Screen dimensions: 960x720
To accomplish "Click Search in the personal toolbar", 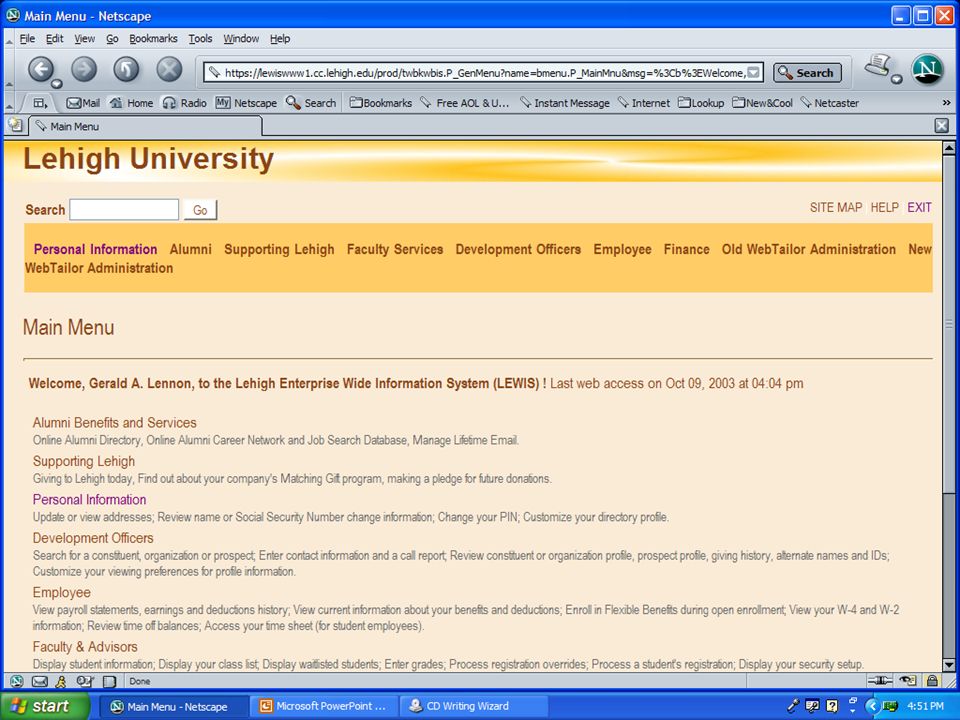I will 311,103.
